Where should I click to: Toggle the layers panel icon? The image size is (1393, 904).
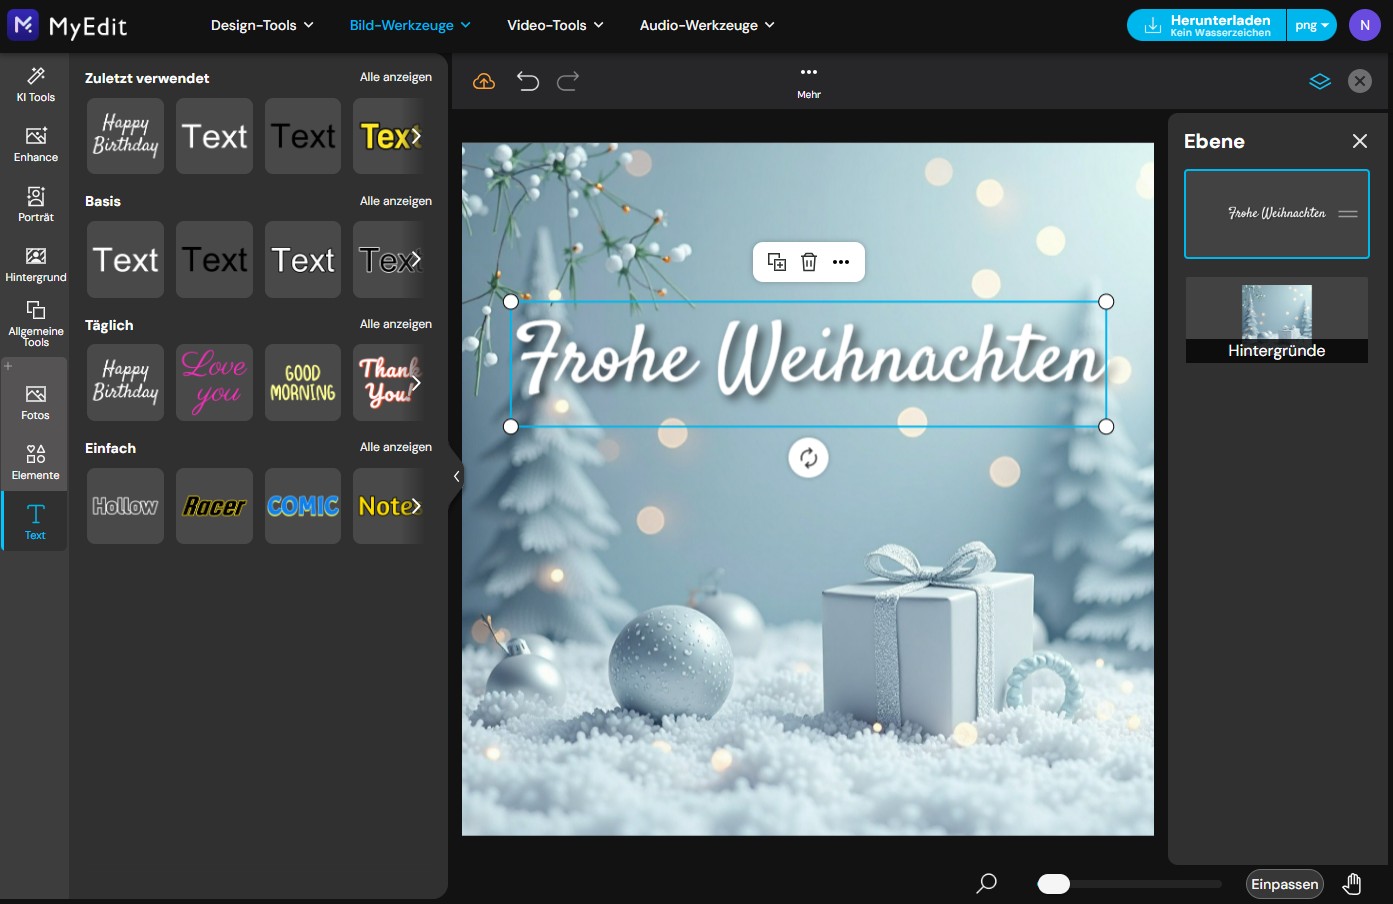1320,81
